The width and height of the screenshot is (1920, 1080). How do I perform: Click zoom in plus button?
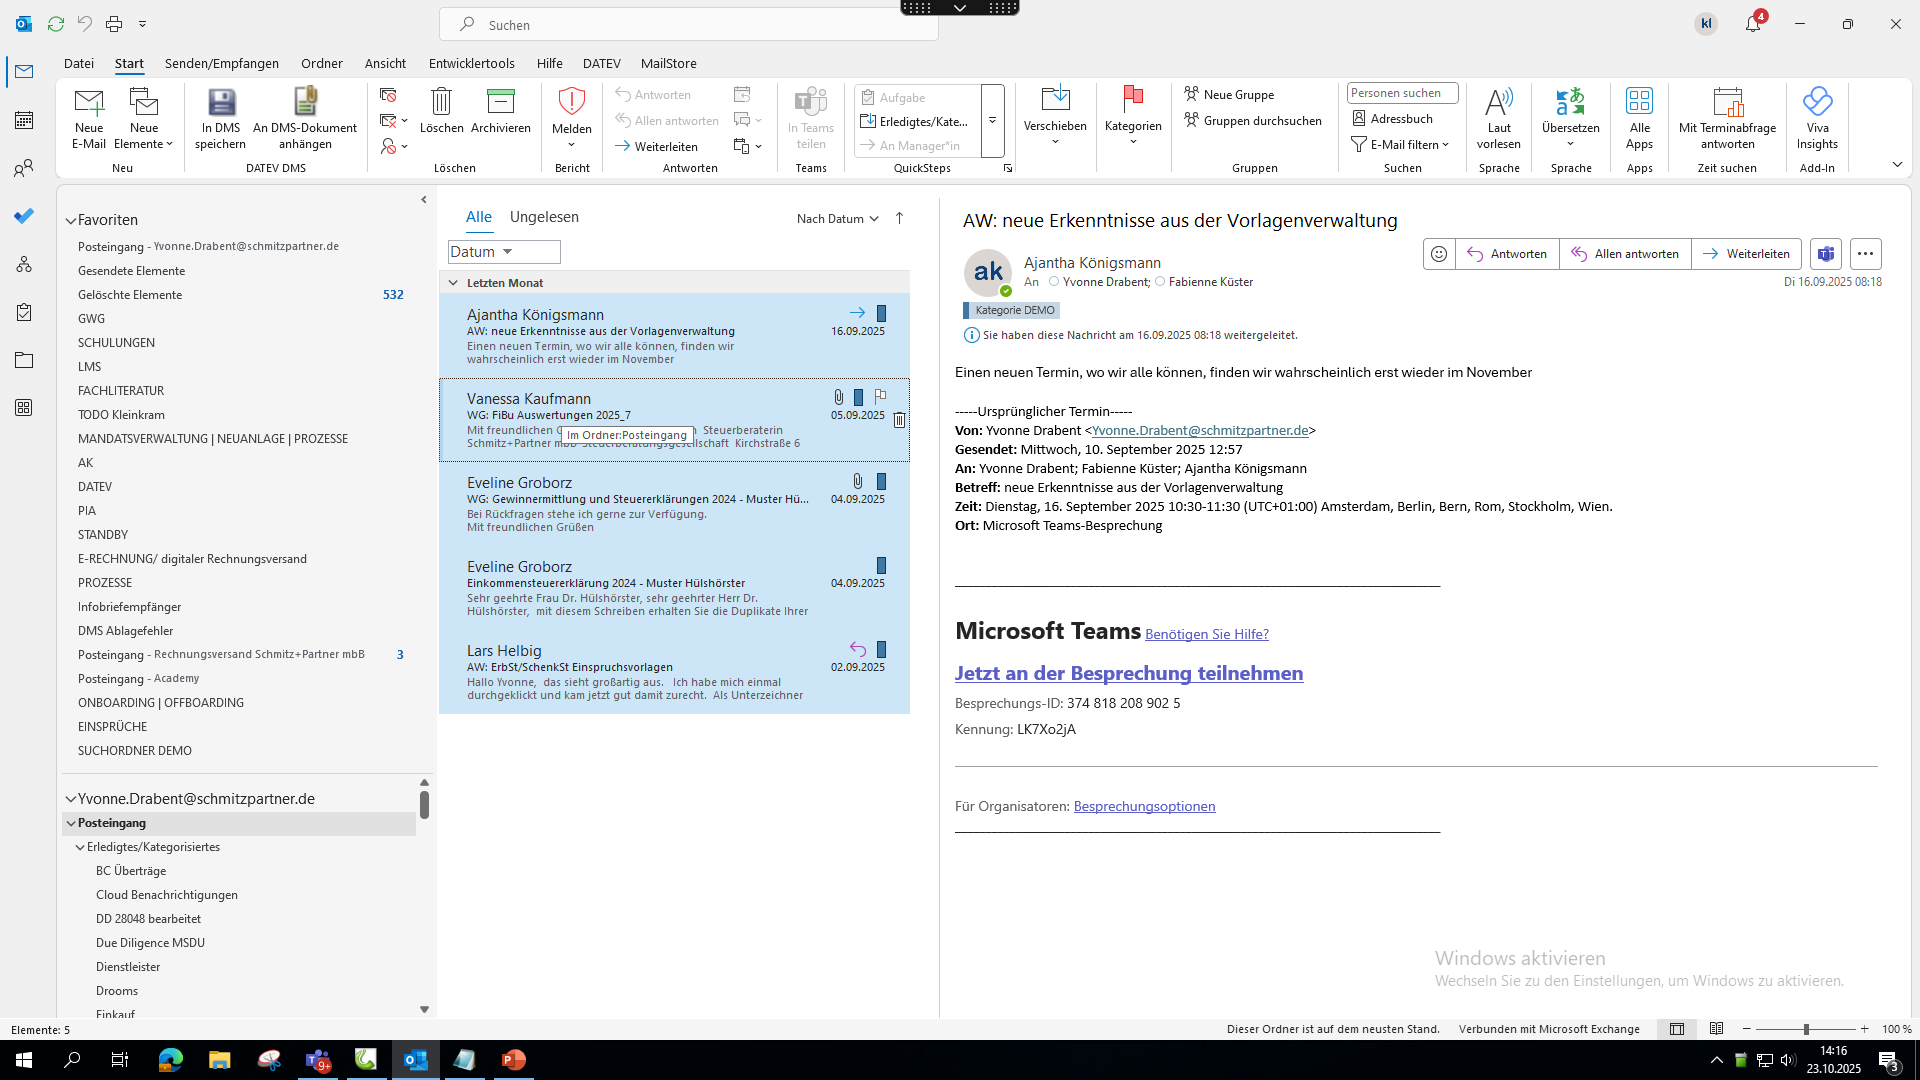click(1864, 1029)
